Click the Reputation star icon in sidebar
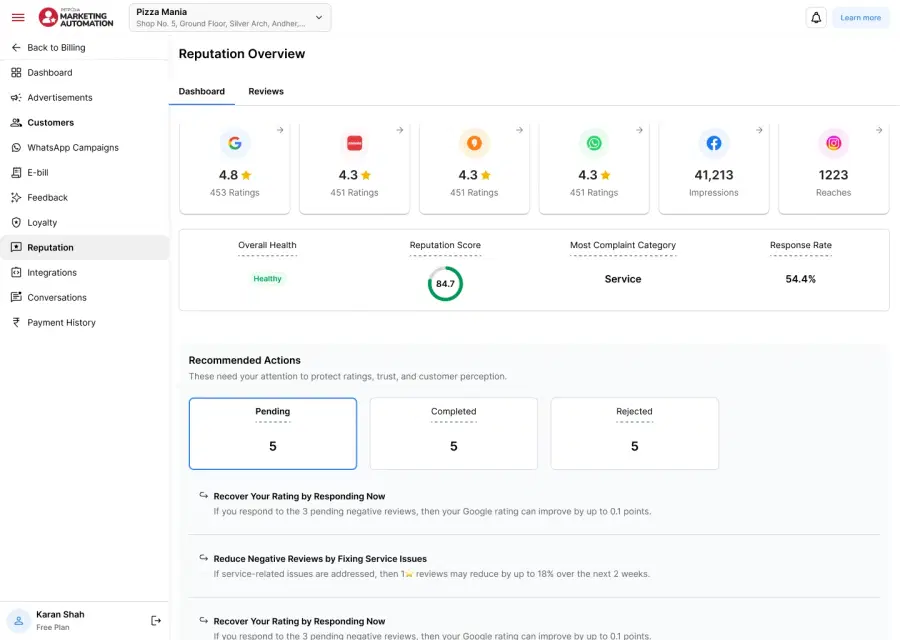900x640 pixels. pyautogui.click(x=16, y=247)
